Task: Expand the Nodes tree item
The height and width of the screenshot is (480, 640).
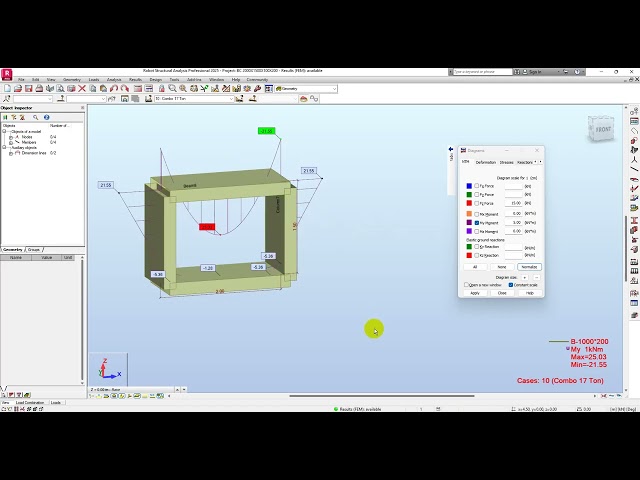Action: pyautogui.click(x=11, y=137)
